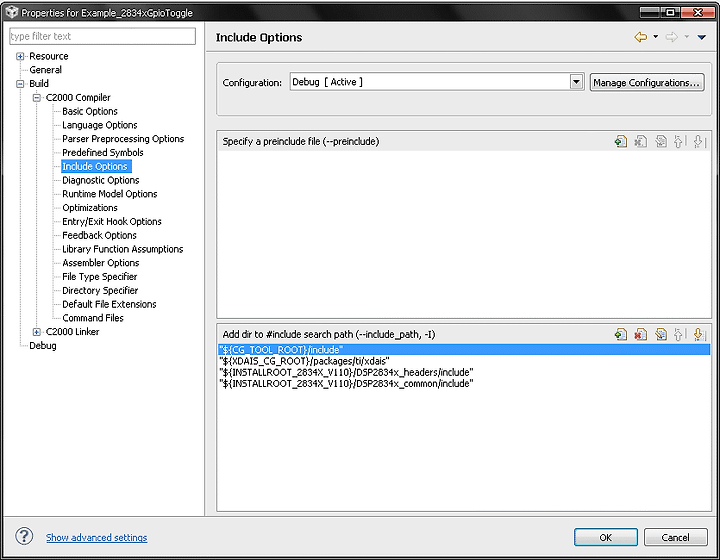Move the selected include path down

click(x=698, y=334)
